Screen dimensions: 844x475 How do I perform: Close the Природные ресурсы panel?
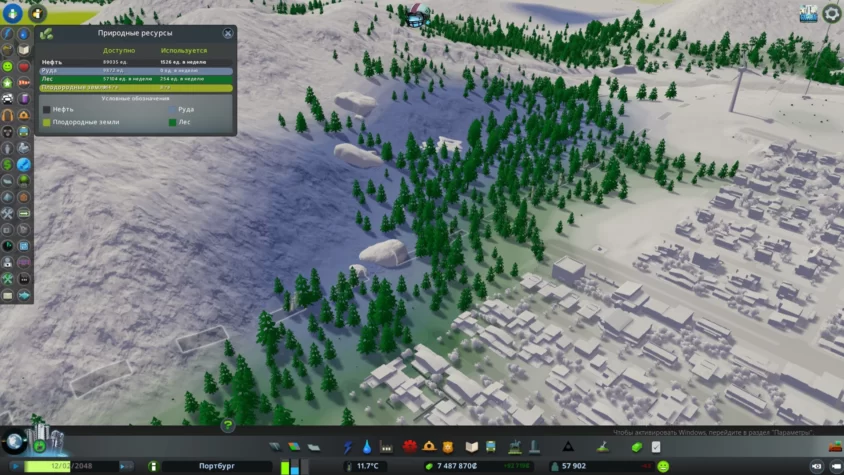[228, 33]
